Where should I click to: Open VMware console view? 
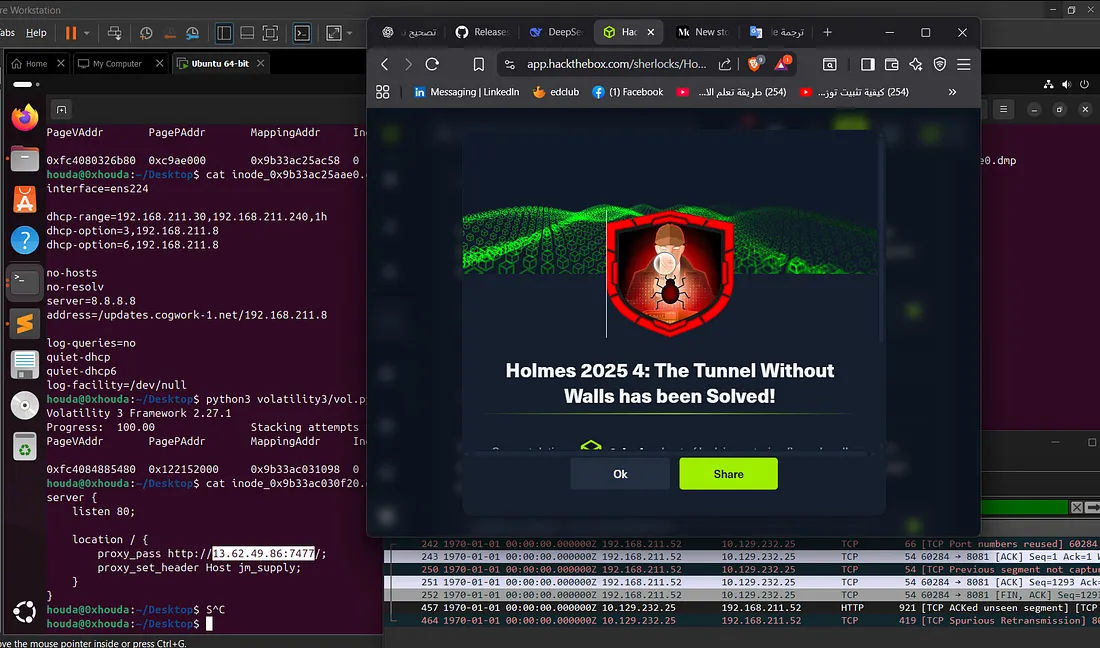pyautogui.click(x=302, y=33)
